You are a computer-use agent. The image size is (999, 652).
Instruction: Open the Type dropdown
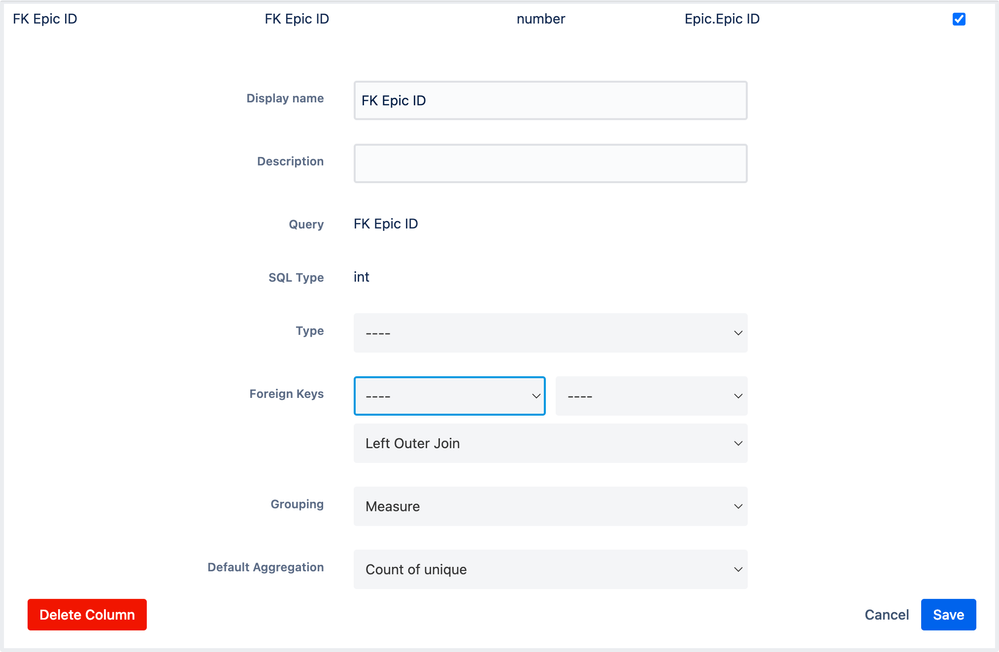(x=550, y=333)
